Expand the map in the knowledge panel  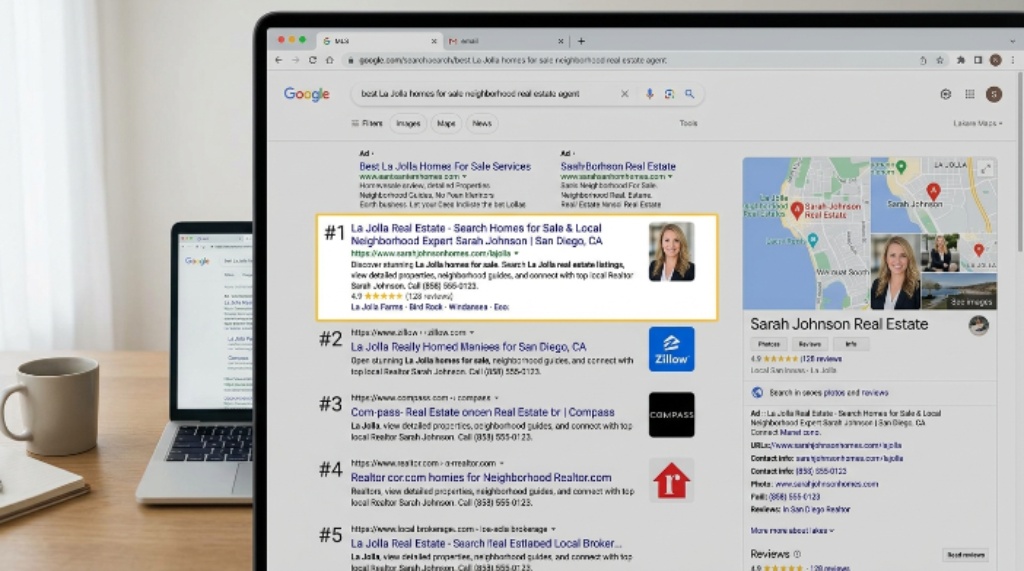(x=985, y=169)
